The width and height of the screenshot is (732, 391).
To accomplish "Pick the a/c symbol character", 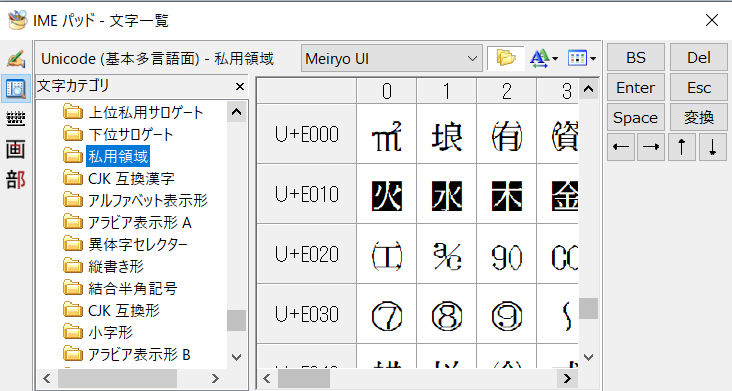I will pos(447,254).
